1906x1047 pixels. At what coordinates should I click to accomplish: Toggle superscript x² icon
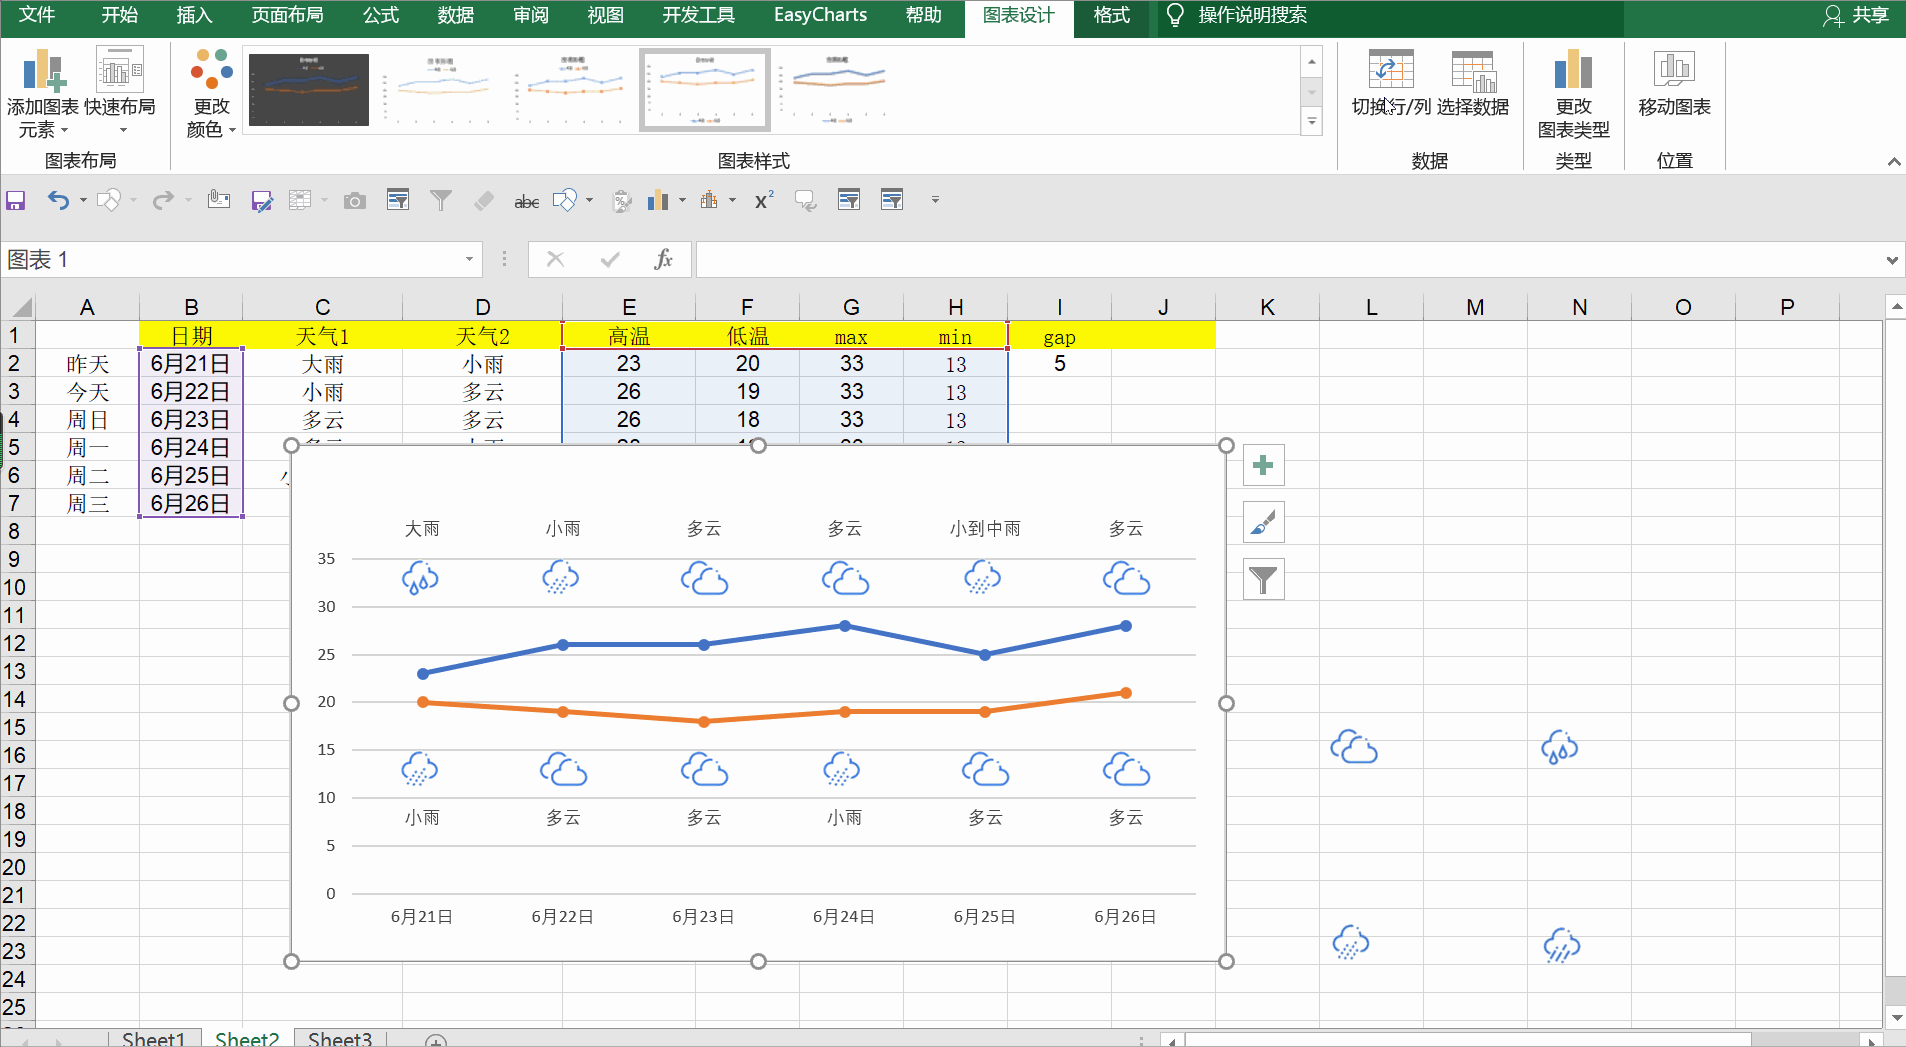(x=764, y=201)
